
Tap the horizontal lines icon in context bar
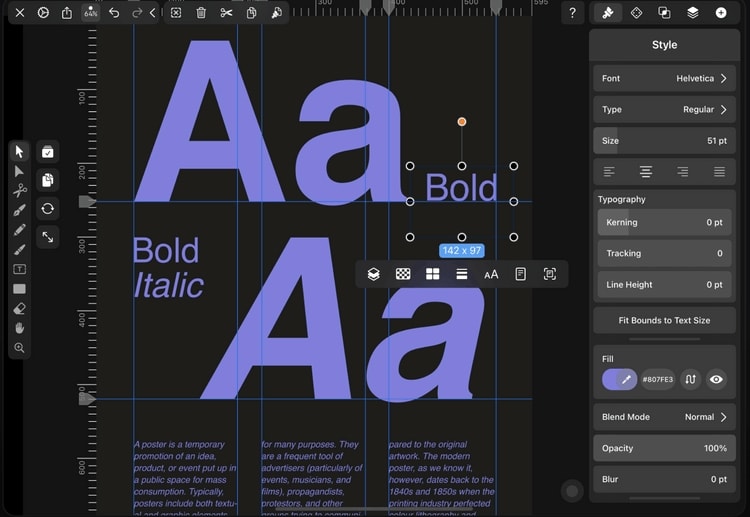pyautogui.click(x=462, y=274)
